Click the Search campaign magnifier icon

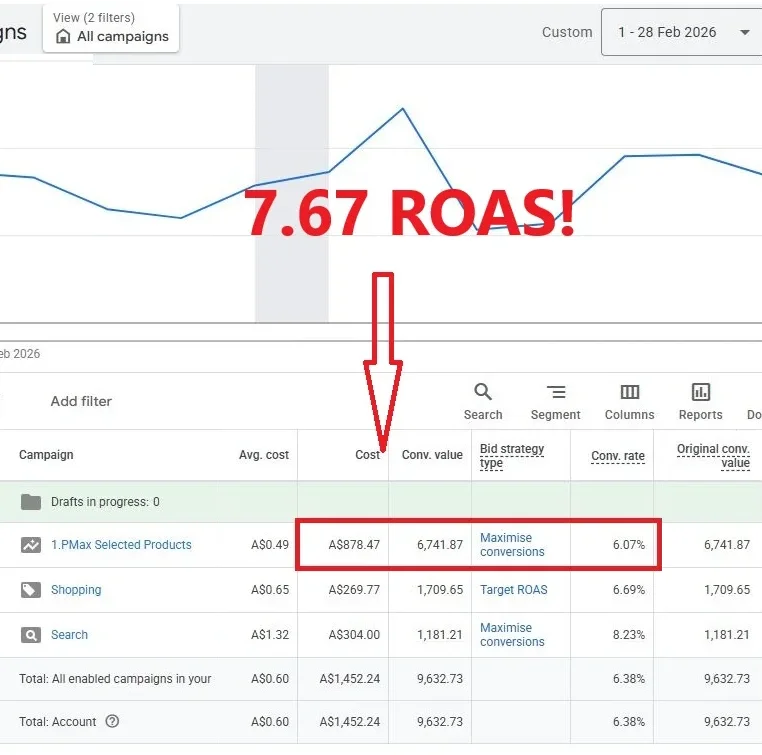pyautogui.click(x=31, y=635)
